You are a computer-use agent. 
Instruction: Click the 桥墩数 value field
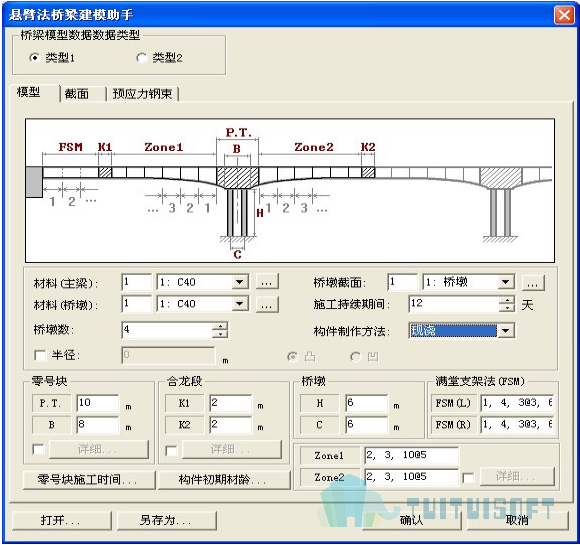click(x=167, y=330)
